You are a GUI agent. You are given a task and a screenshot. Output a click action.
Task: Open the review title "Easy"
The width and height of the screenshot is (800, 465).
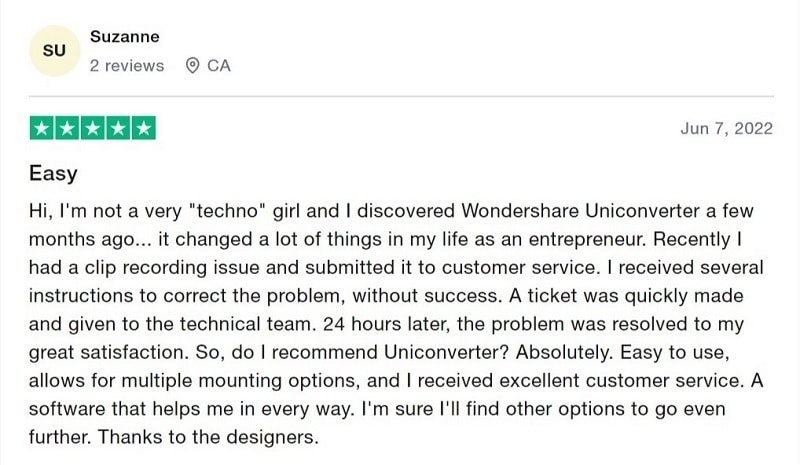[x=53, y=173]
